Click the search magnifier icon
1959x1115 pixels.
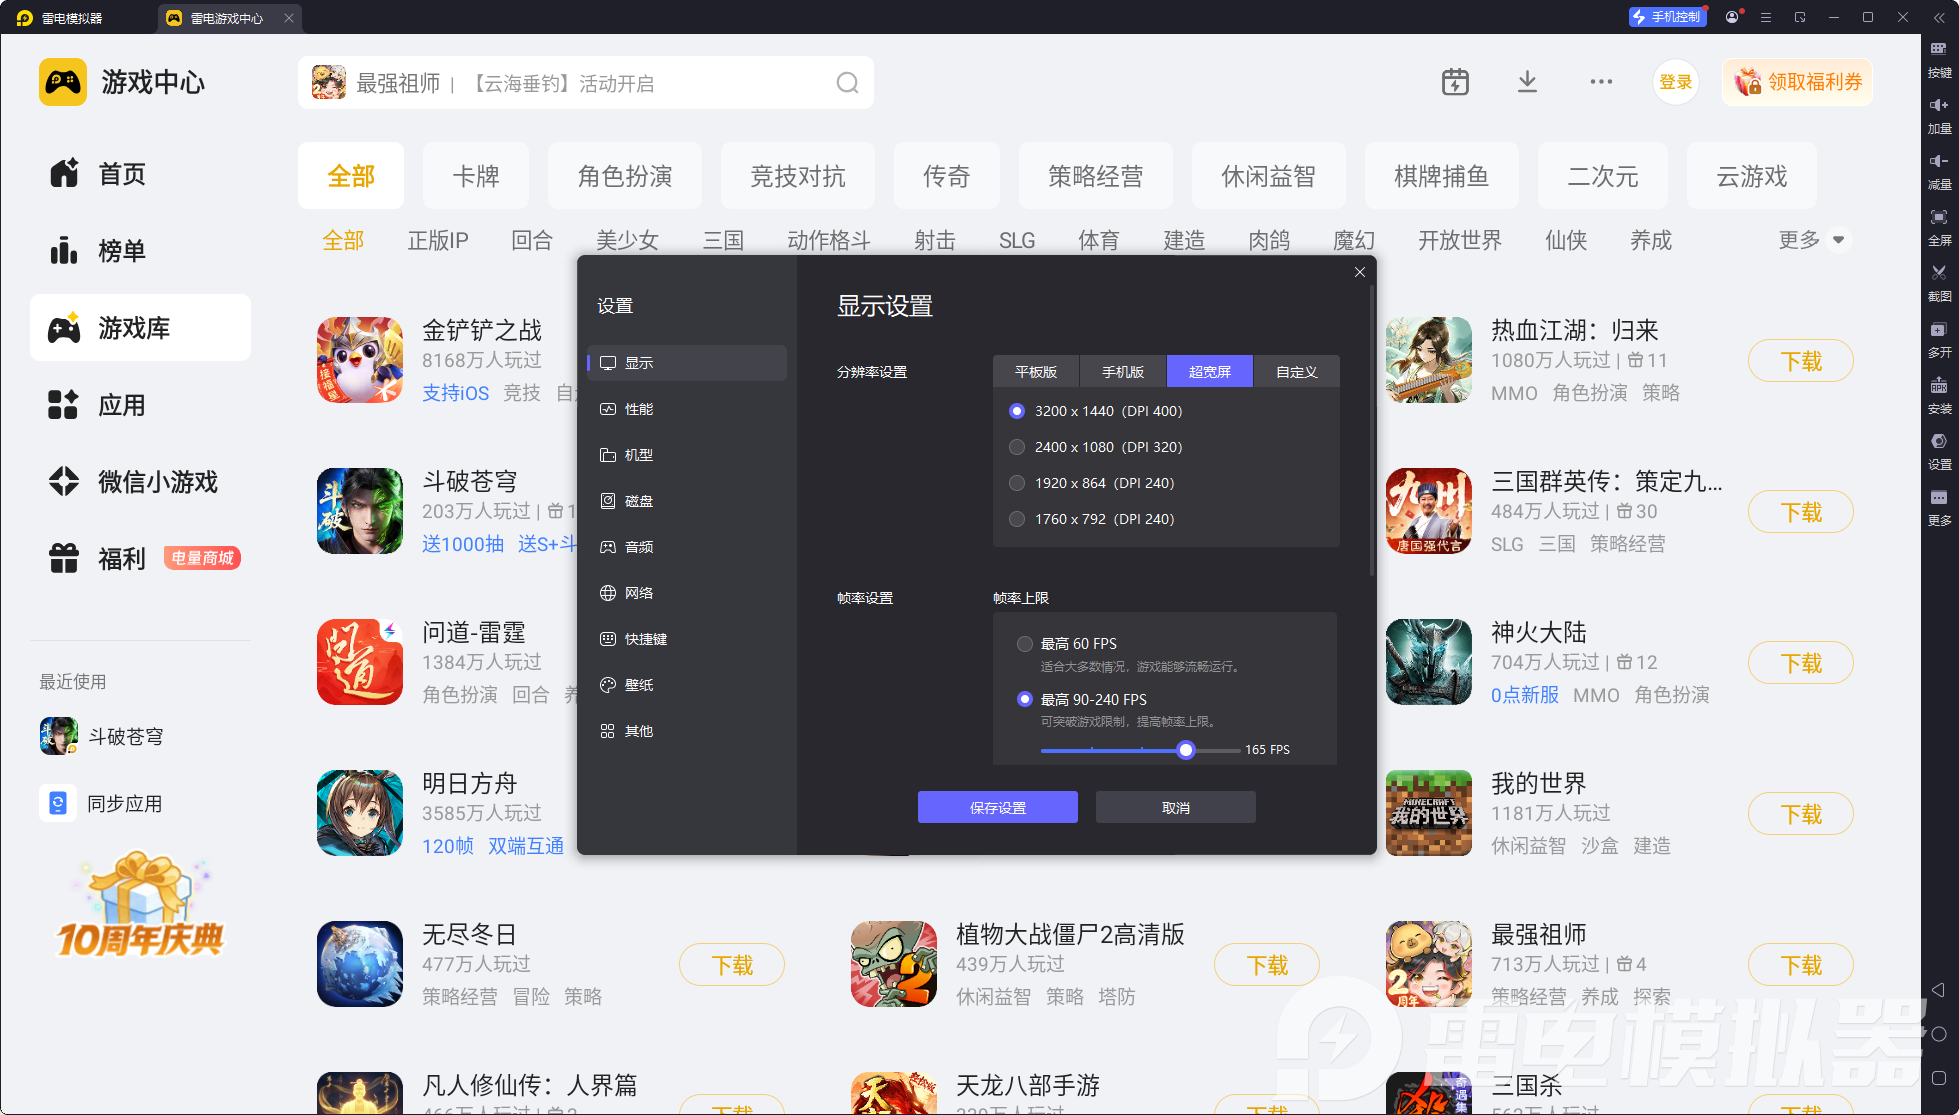847,83
